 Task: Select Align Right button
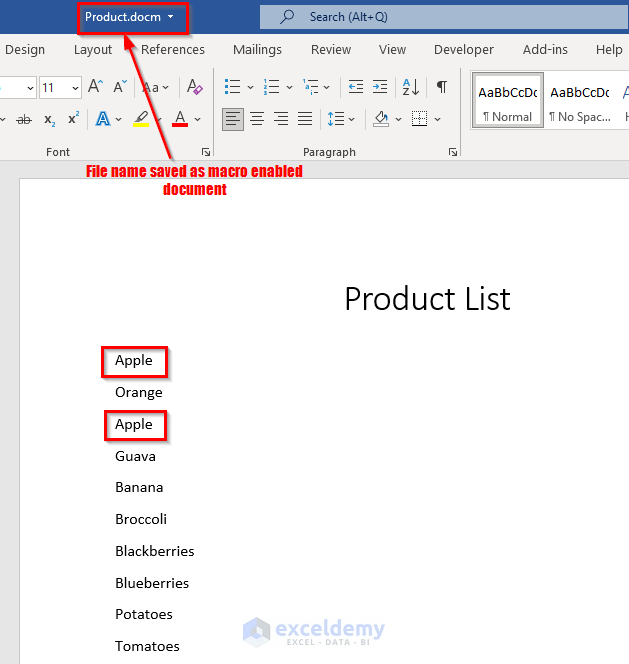(x=281, y=119)
